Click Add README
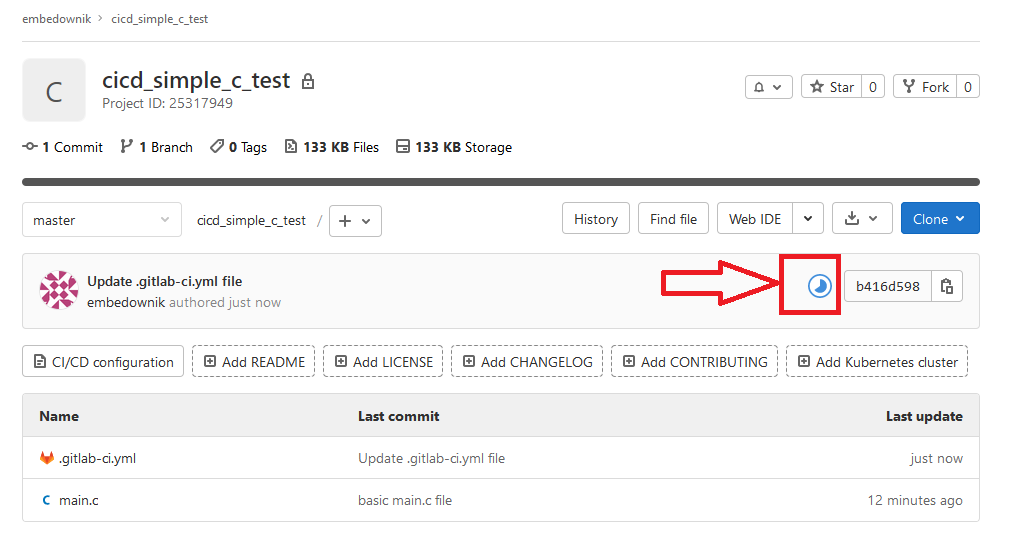The image size is (1014, 545). tap(254, 362)
